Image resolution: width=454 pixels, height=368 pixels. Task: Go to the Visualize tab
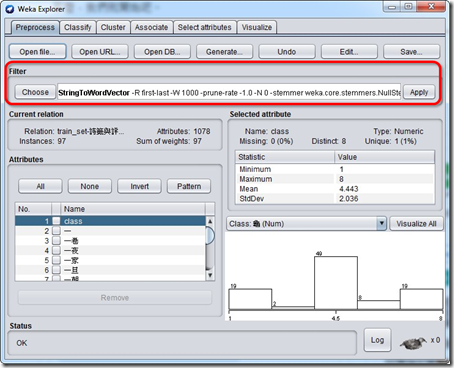[x=257, y=27]
